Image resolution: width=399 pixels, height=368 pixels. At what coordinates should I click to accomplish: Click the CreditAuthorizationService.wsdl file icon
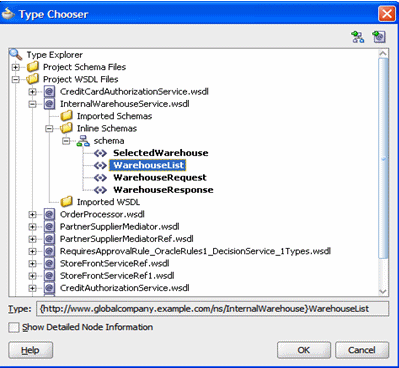tap(49, 288)
